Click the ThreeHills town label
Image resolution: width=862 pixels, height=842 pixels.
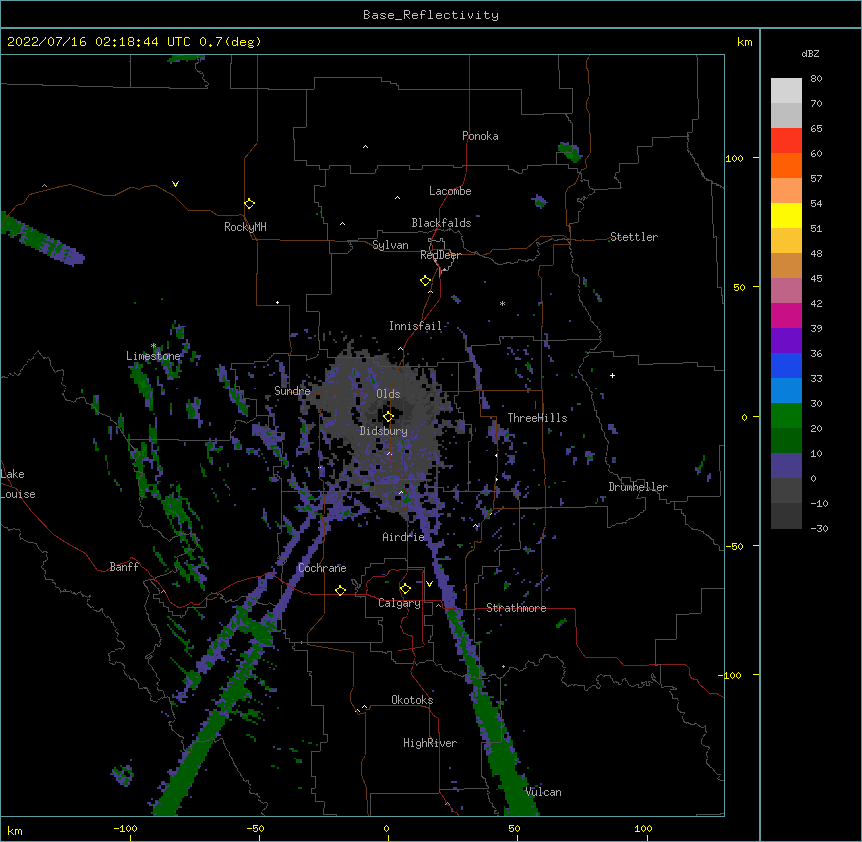(x=537, y=418)
